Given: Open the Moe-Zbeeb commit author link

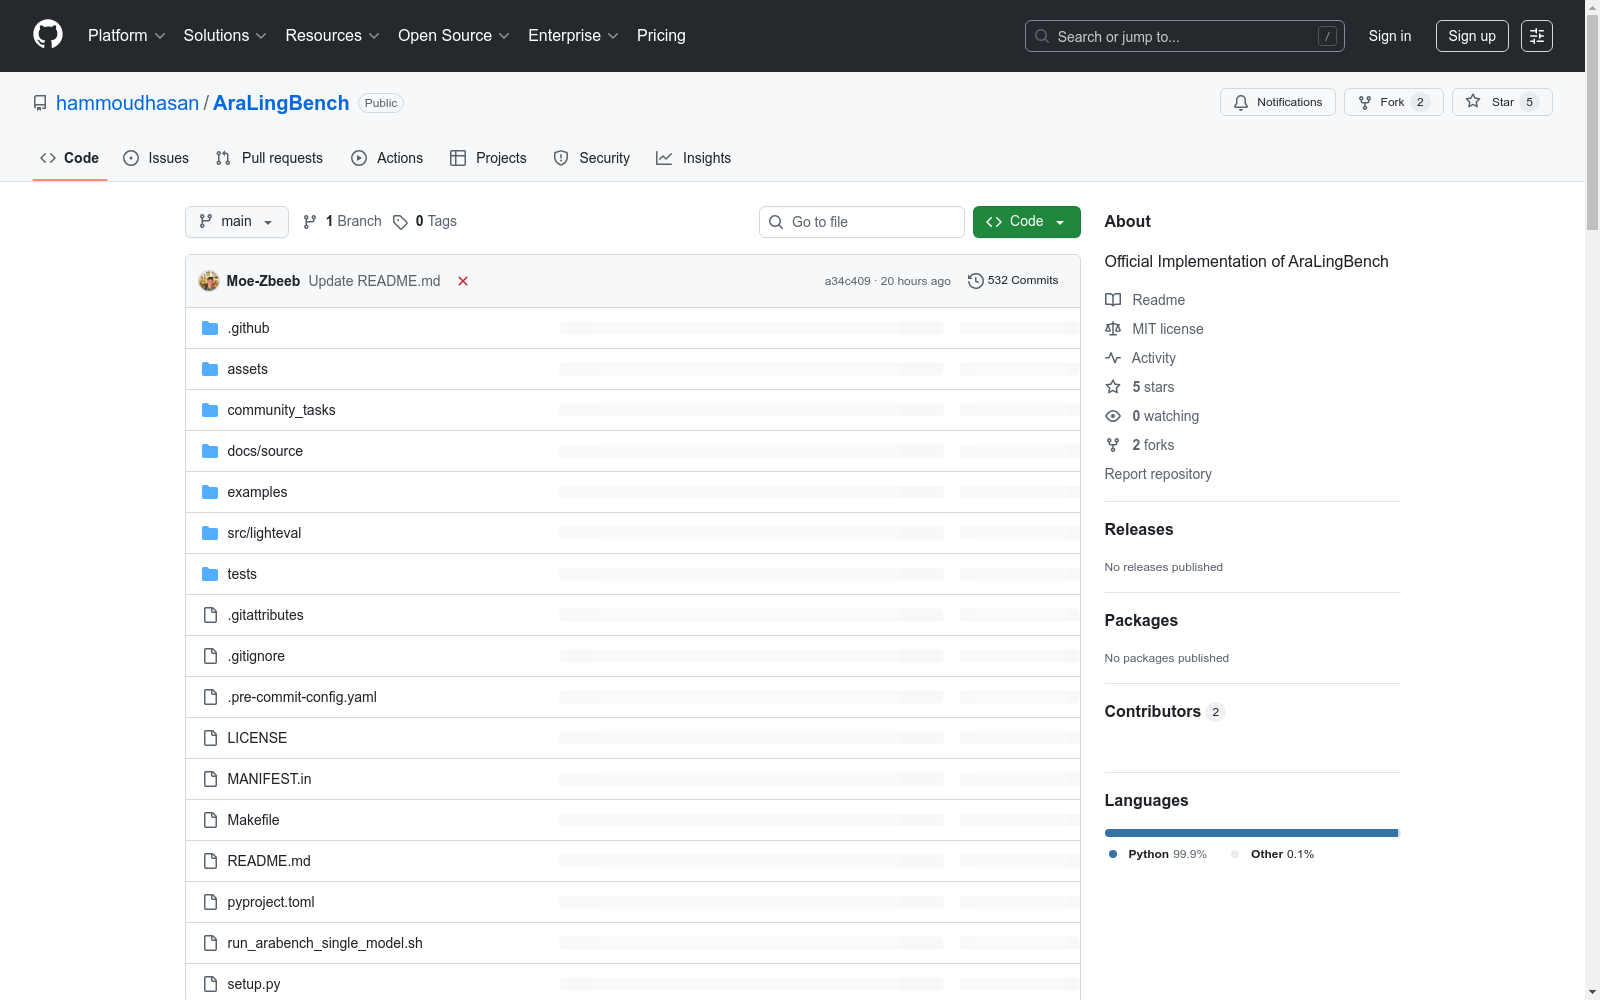Looking at the screenshot, I should [x=263, y=281].
